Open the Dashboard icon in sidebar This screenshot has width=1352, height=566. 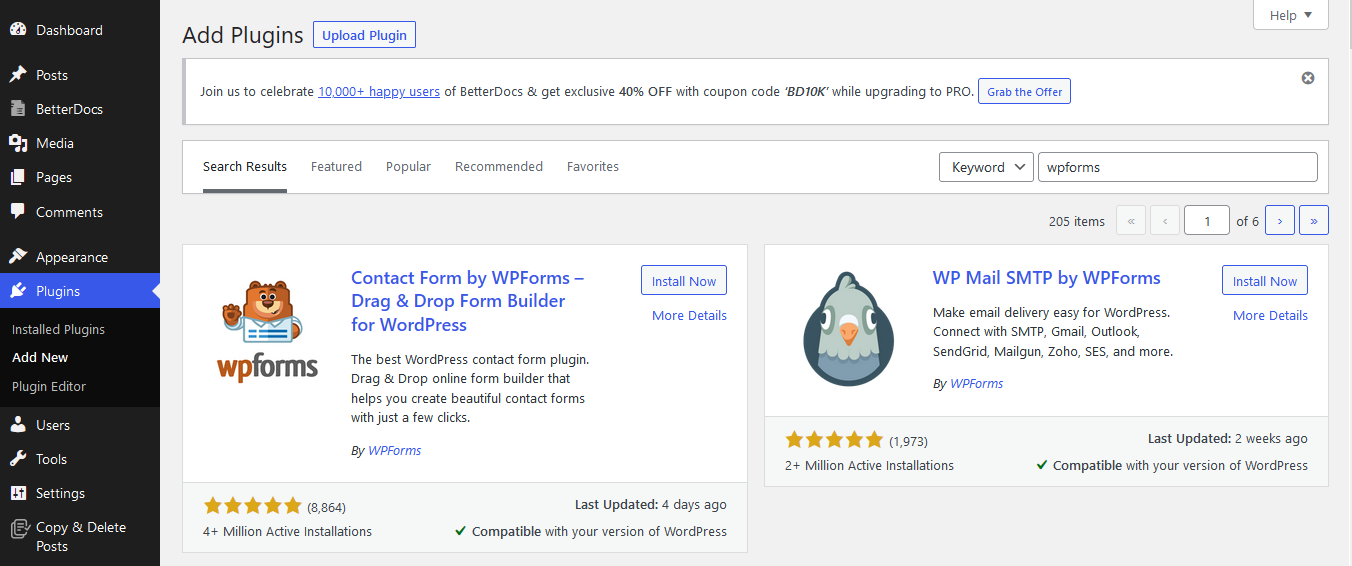coord(18,30)
